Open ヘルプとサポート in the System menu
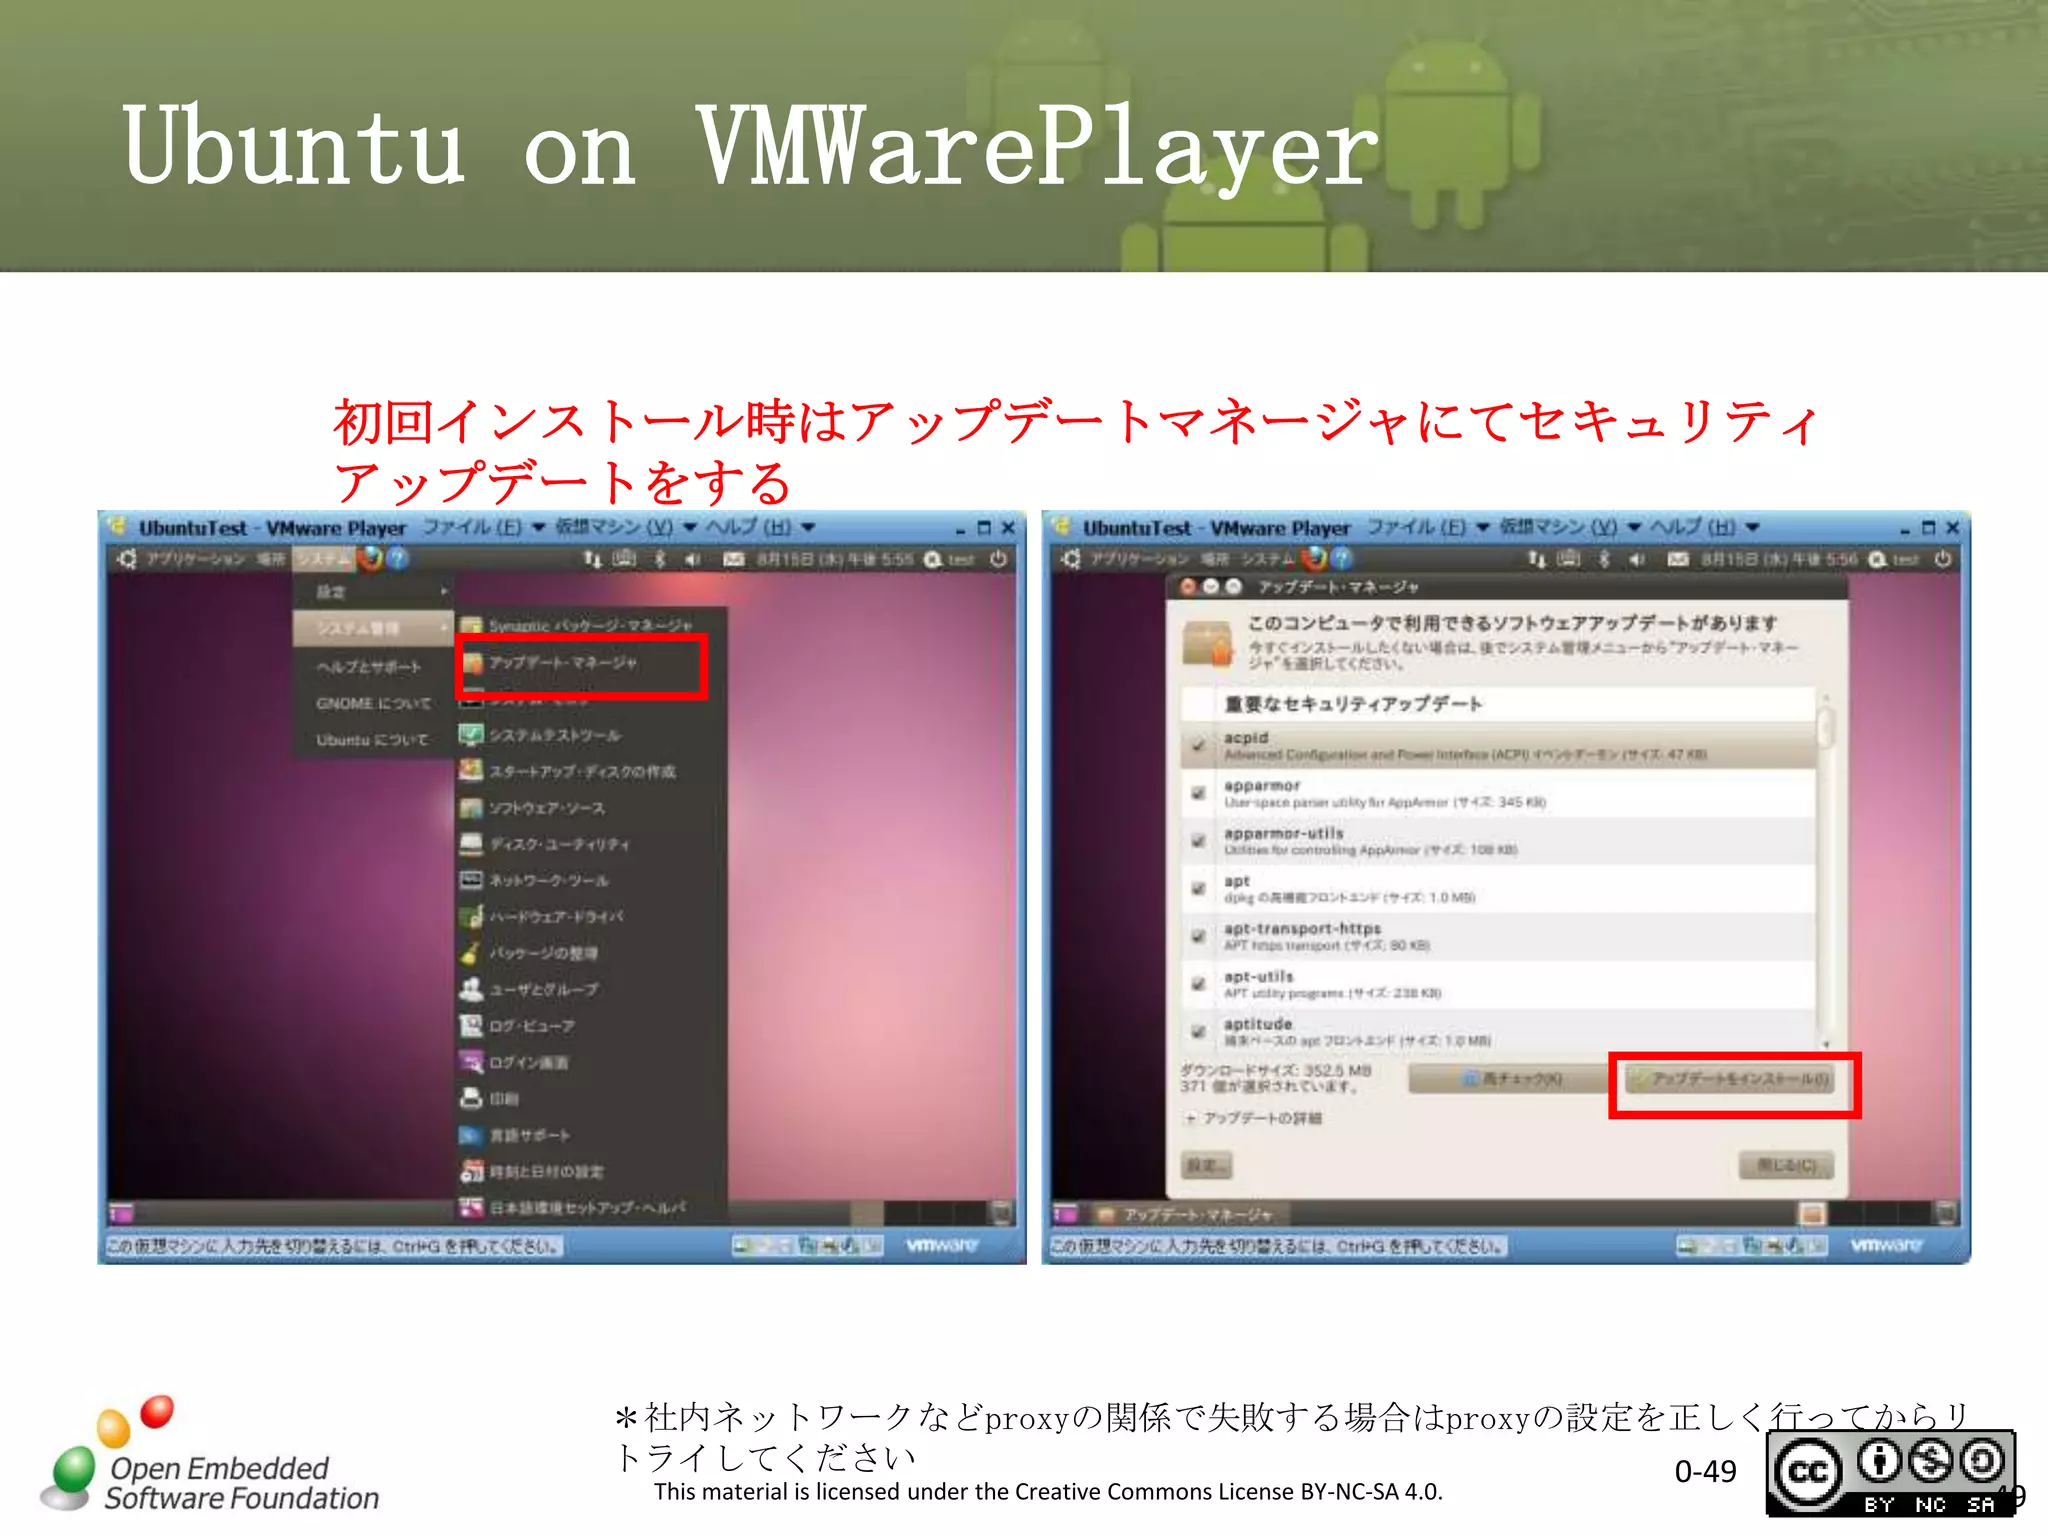Image resolution: width=2048 pixels, height=1536 pixels. [x=372, y=666]
